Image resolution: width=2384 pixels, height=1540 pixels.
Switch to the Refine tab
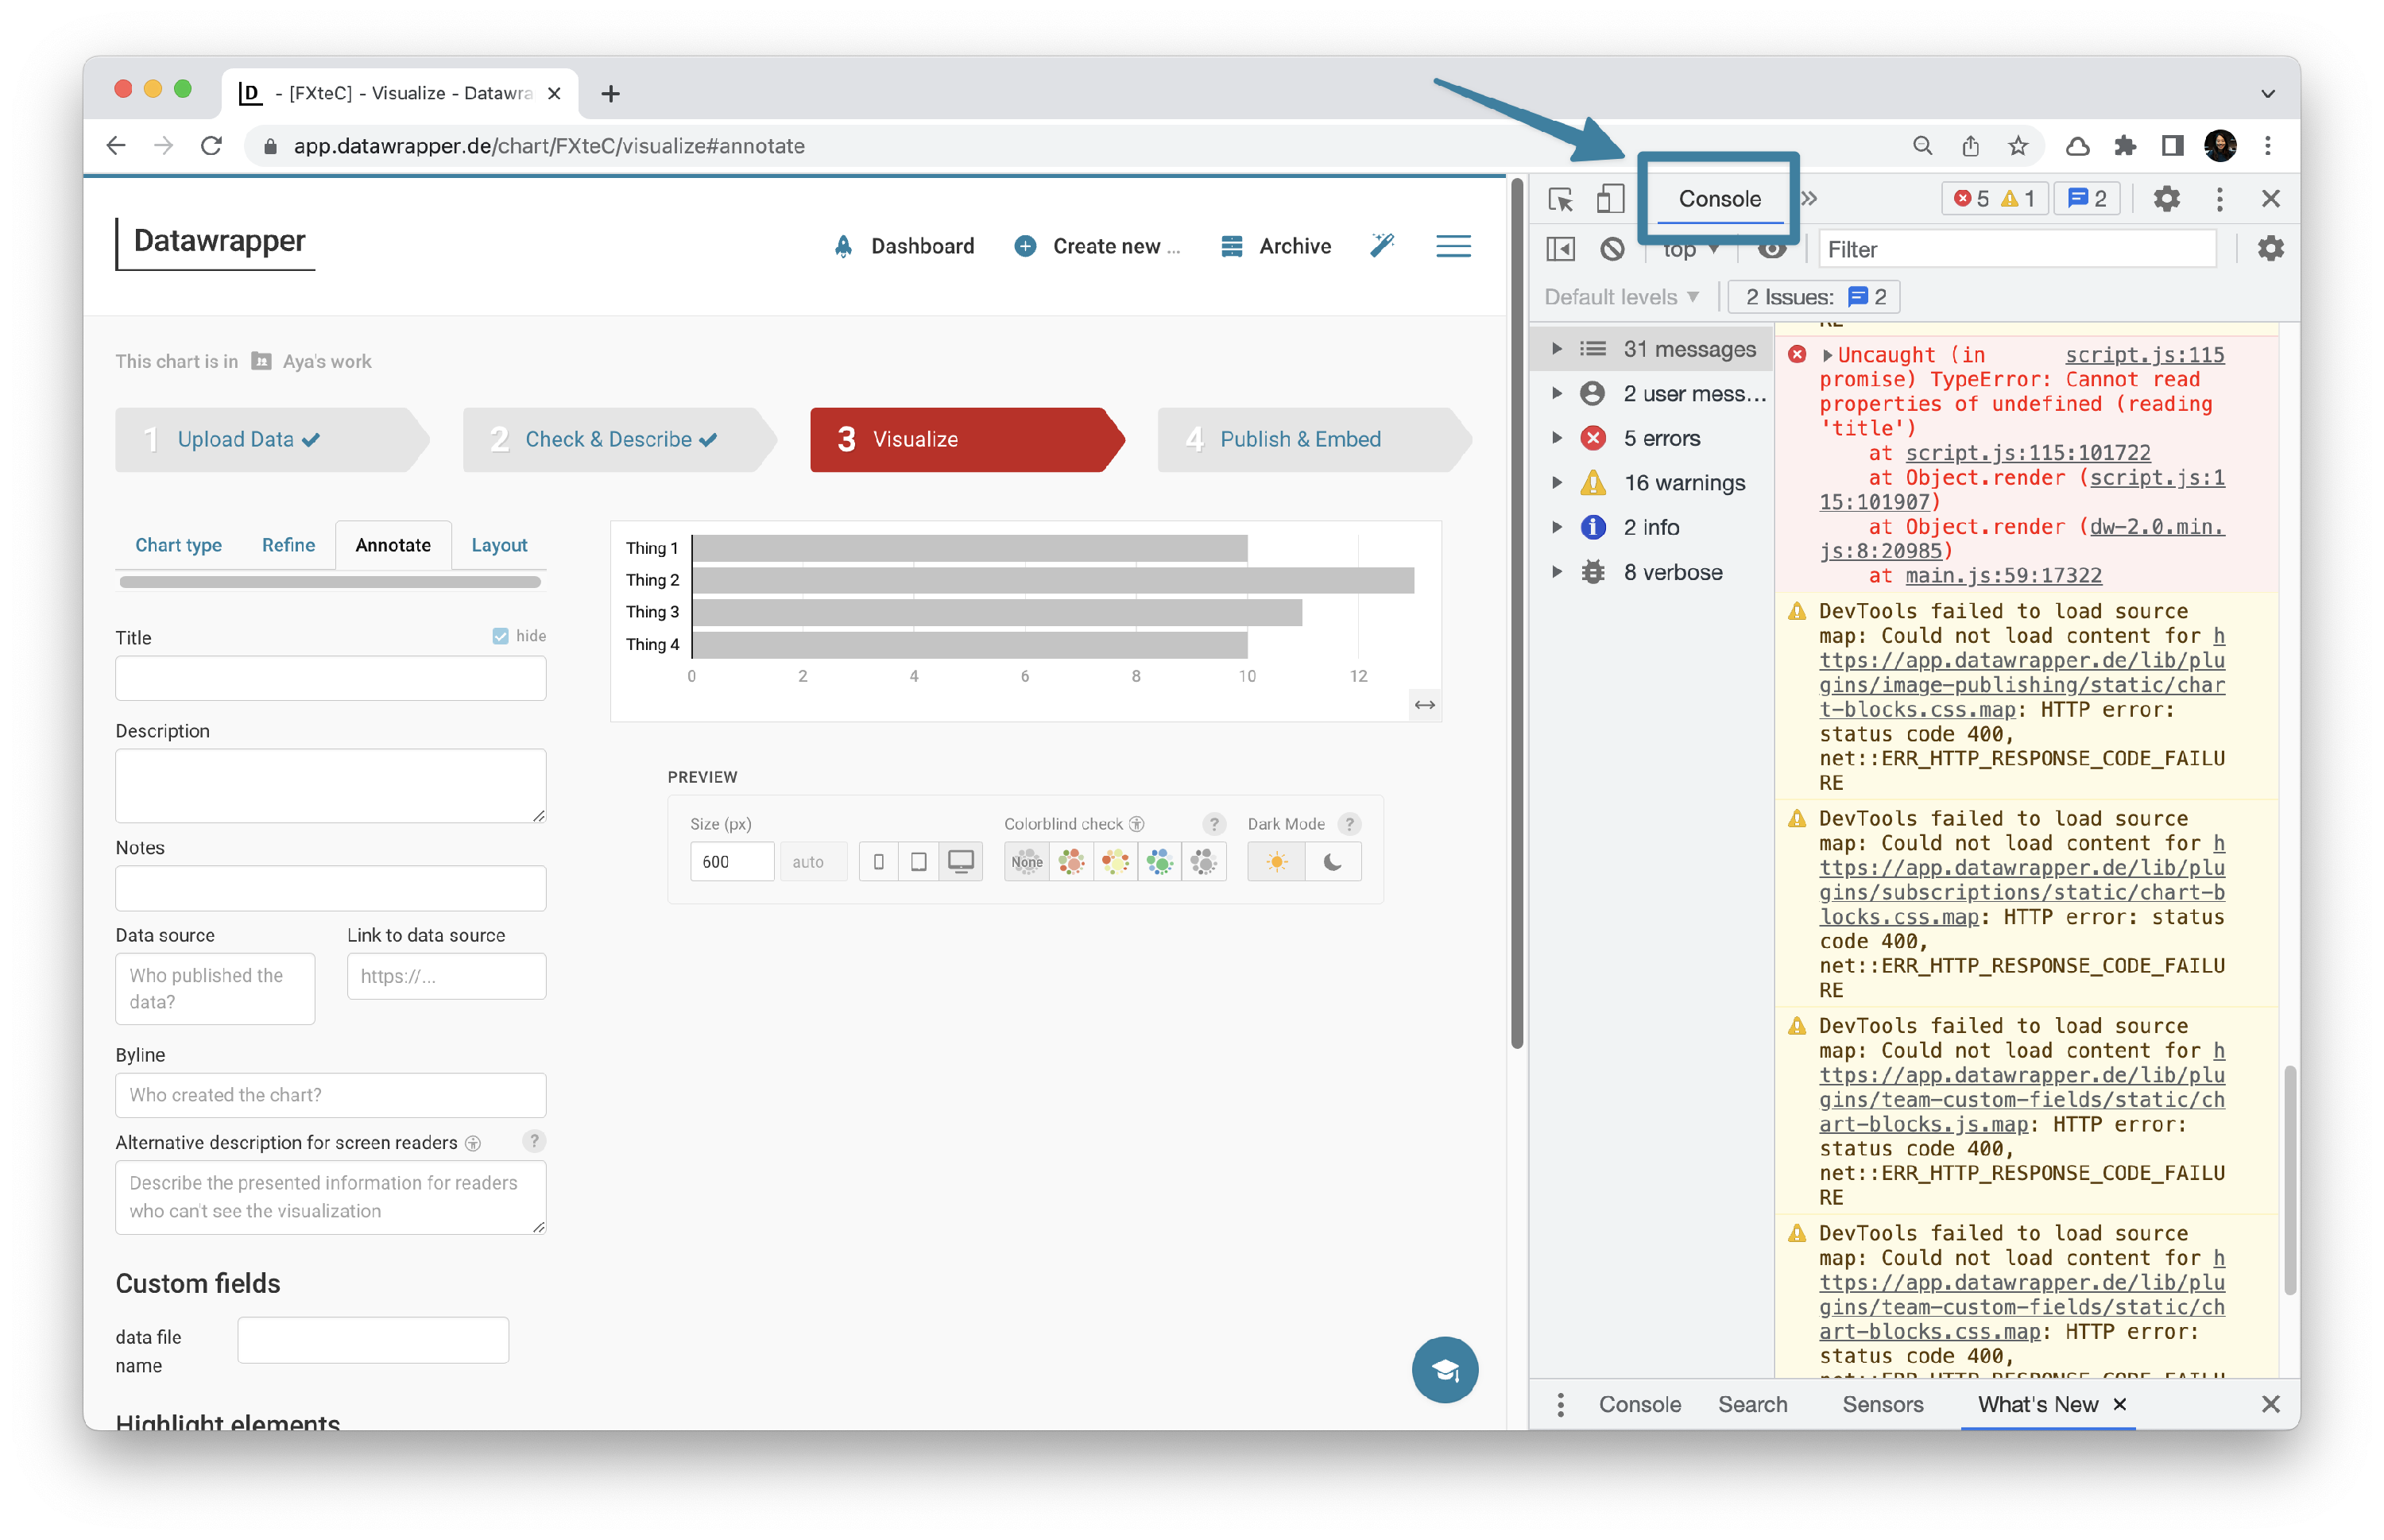(287, 545)
